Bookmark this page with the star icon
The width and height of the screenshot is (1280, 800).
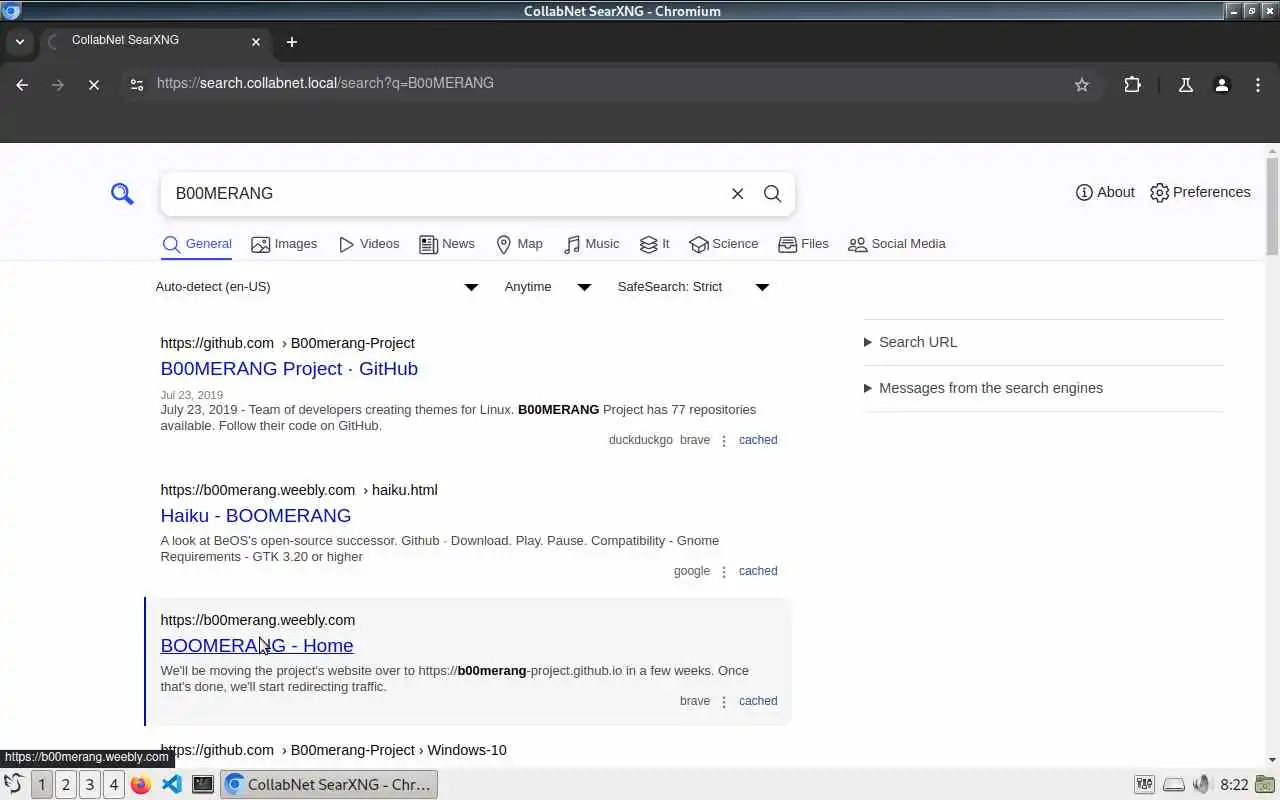coord(1081,85)
